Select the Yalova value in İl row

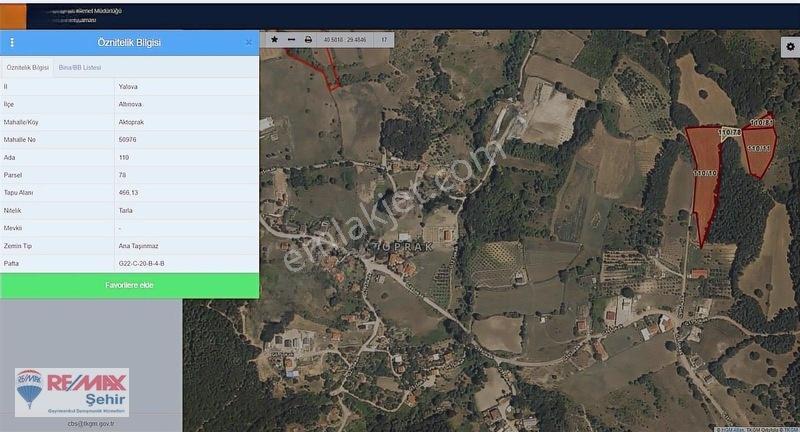[128, 87]
